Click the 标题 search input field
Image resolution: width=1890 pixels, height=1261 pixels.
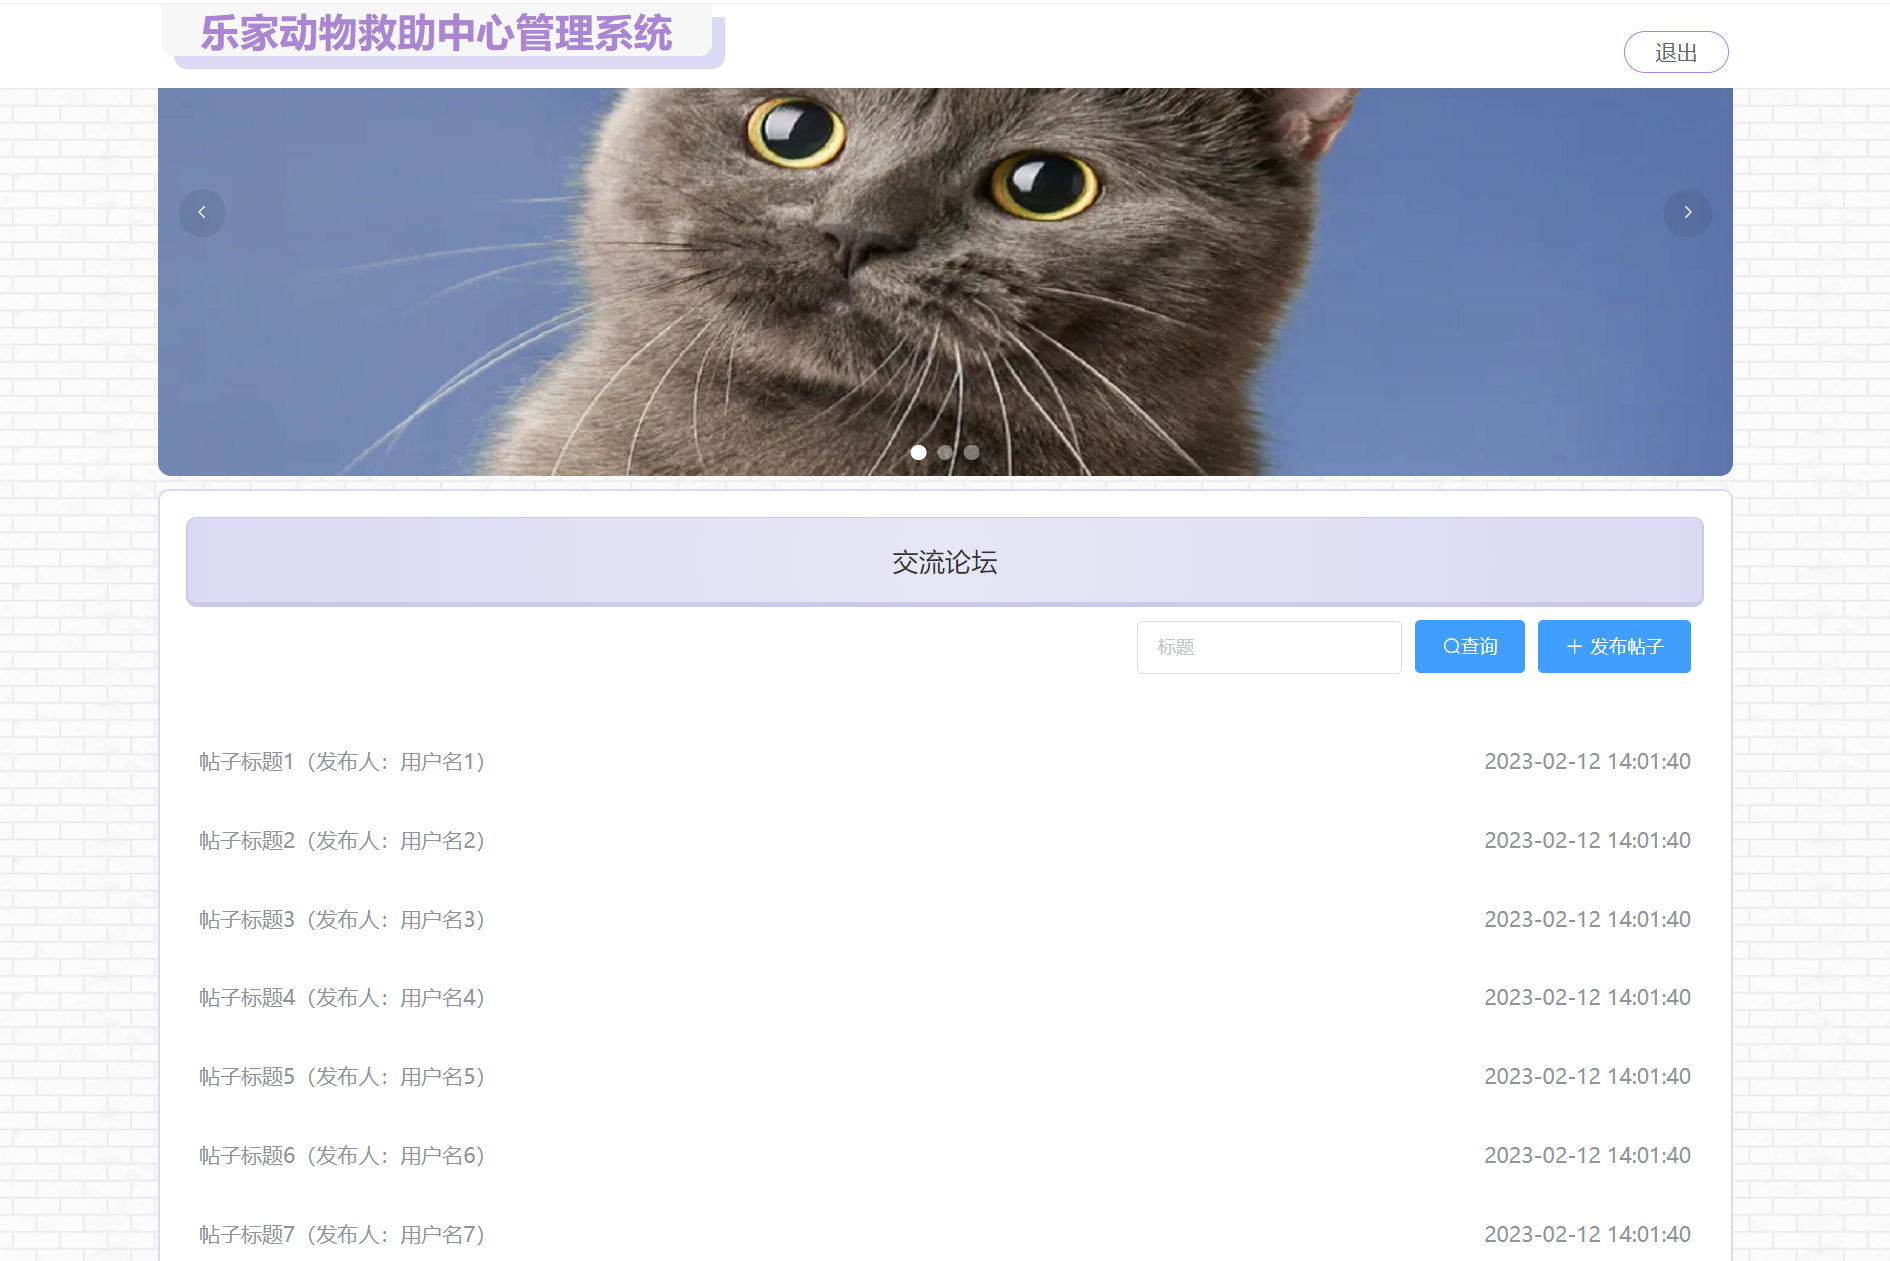tap(1268, 647)
